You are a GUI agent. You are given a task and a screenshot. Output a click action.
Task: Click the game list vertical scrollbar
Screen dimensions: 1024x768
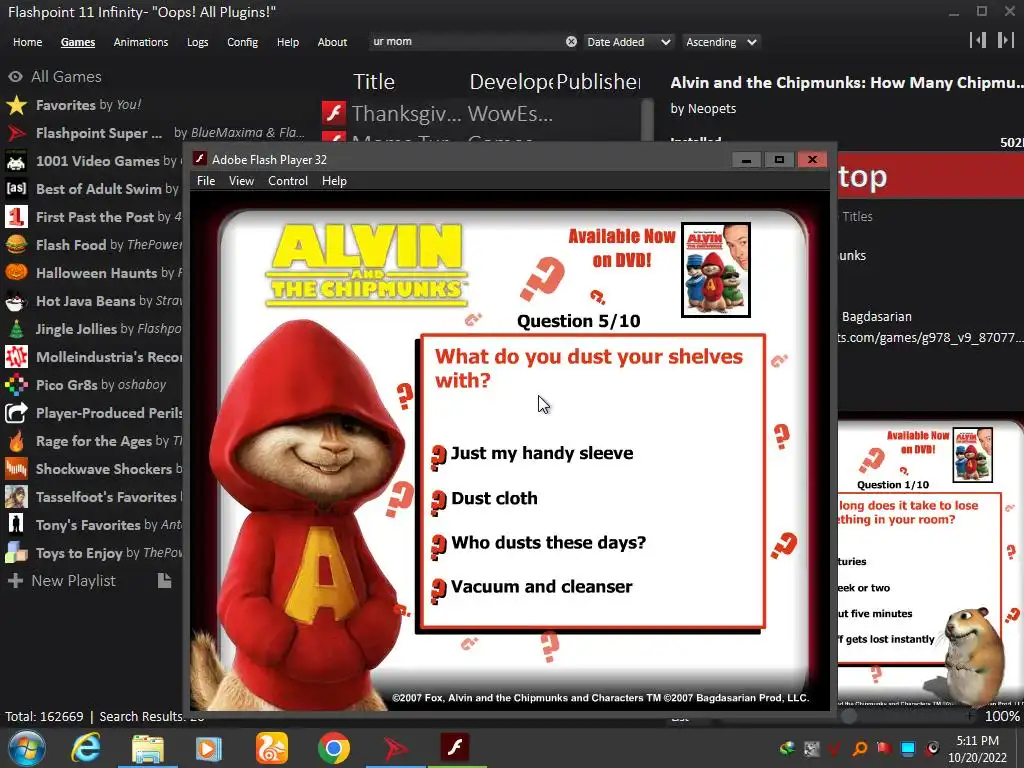pyautogui.click(x=647, y=120)
